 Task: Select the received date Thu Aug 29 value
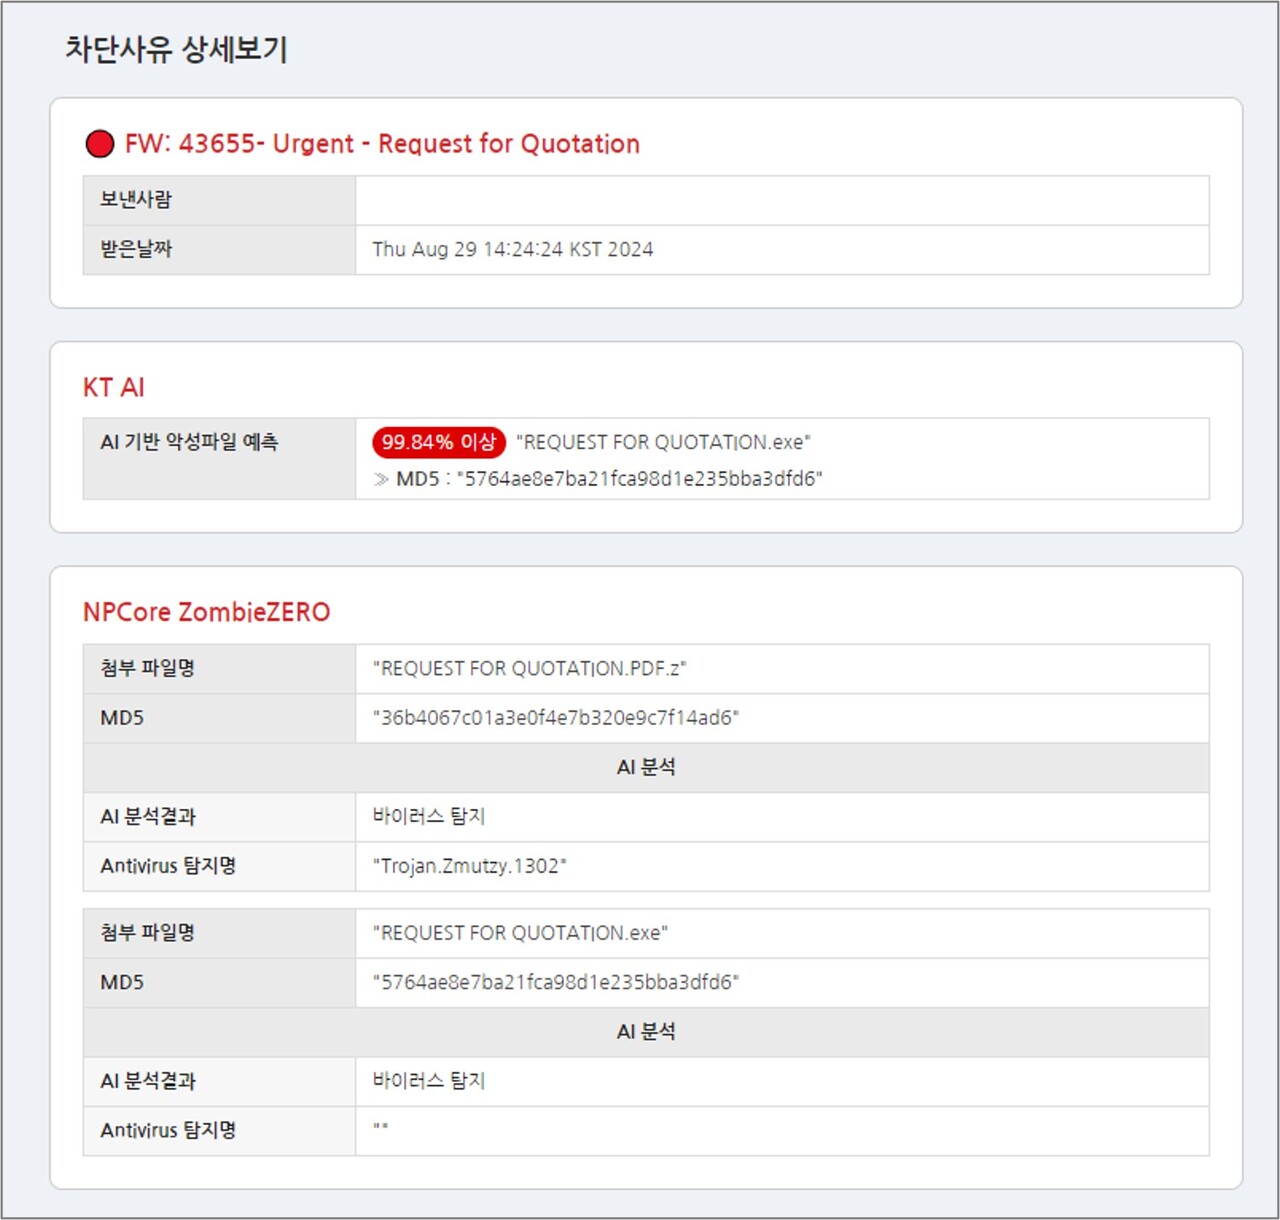(512, 249)
